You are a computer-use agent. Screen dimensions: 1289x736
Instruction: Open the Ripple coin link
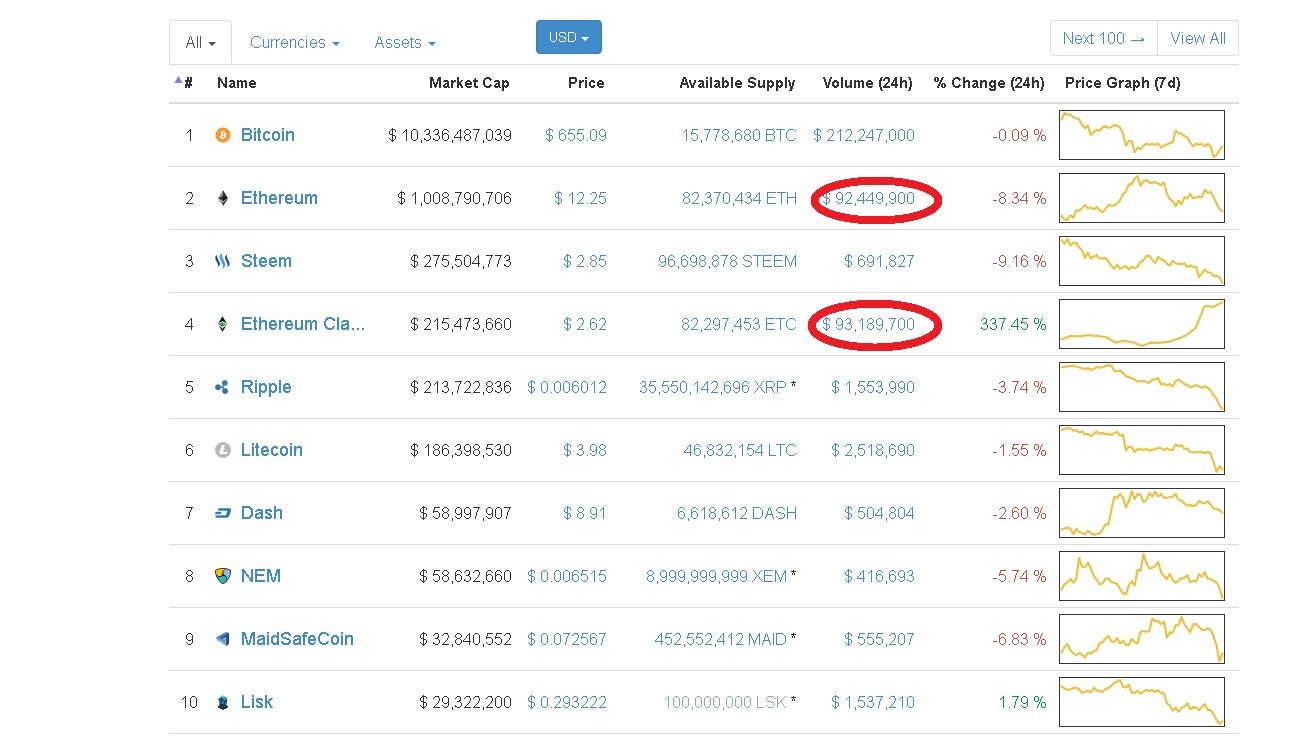266,387
